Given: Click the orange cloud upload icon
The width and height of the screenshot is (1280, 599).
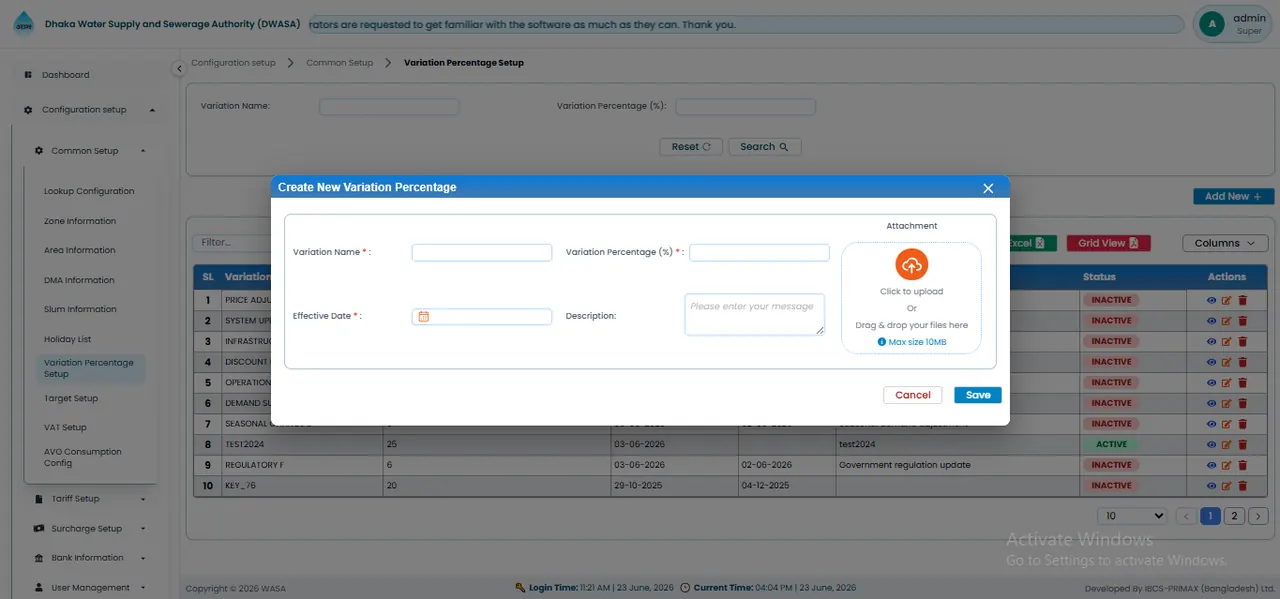Looking at the screenshot, I should [x=912, y=265].
